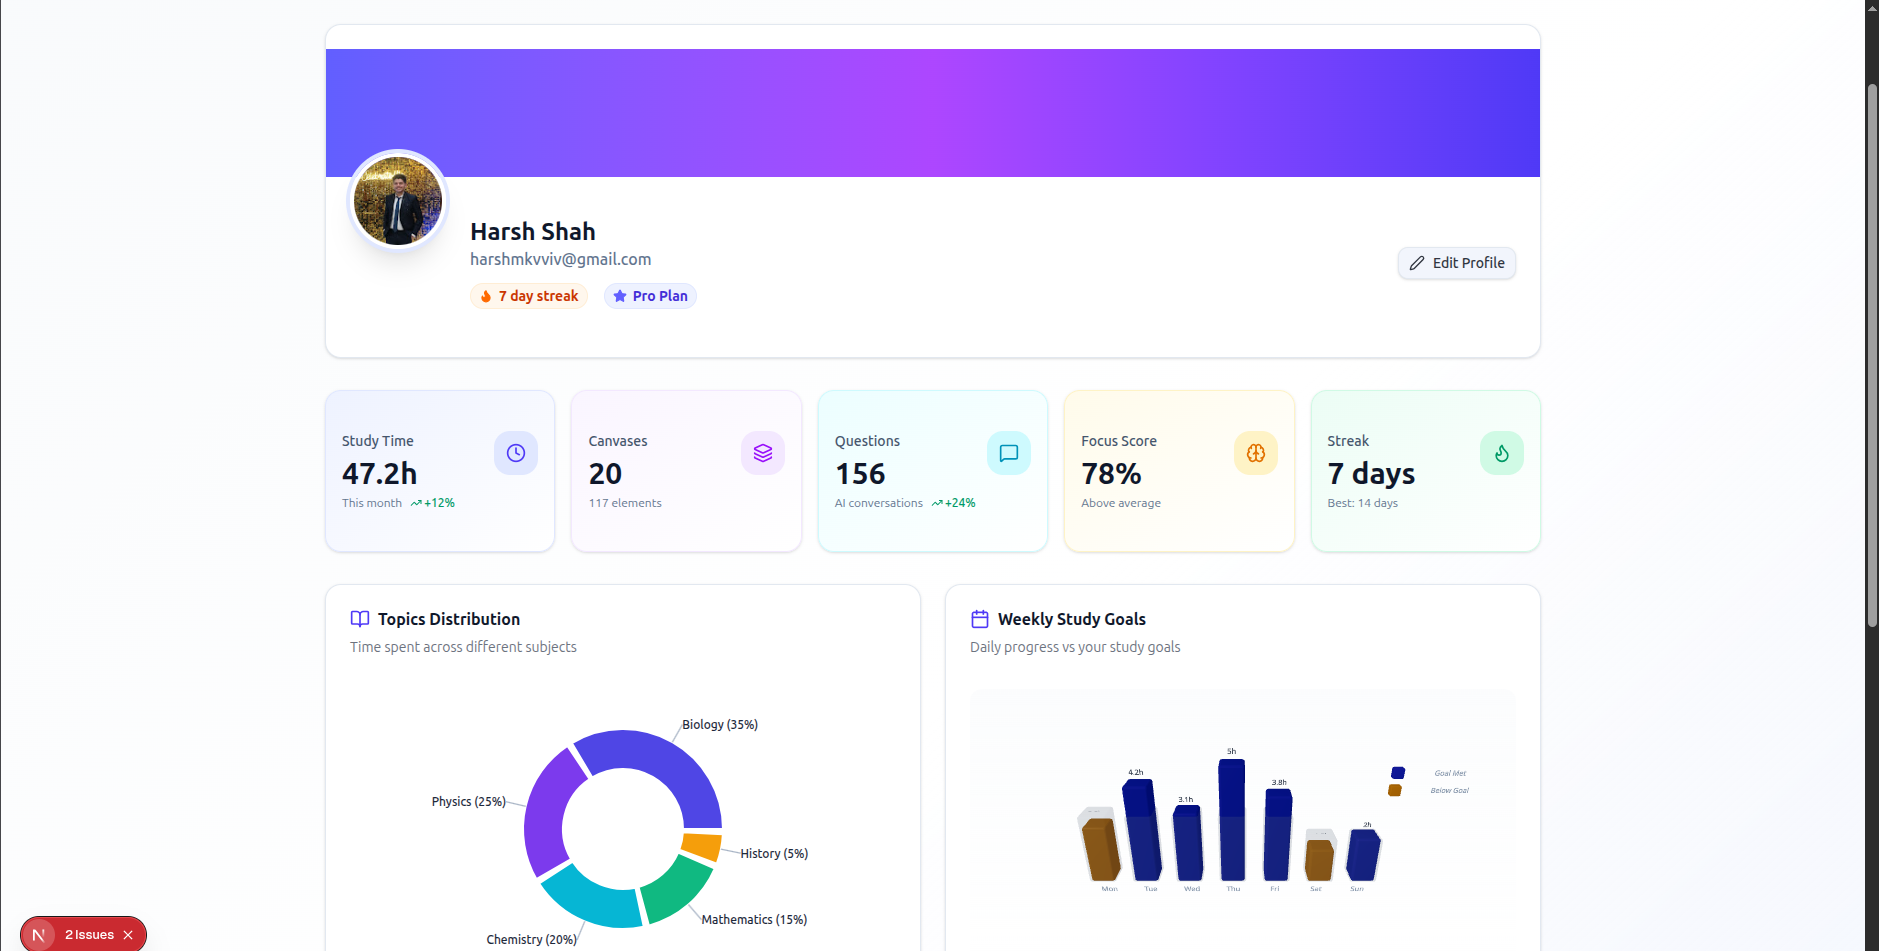Click the Weekly Study Goals heading
The image size is (1879, 951).
[x=1072, y=619]
